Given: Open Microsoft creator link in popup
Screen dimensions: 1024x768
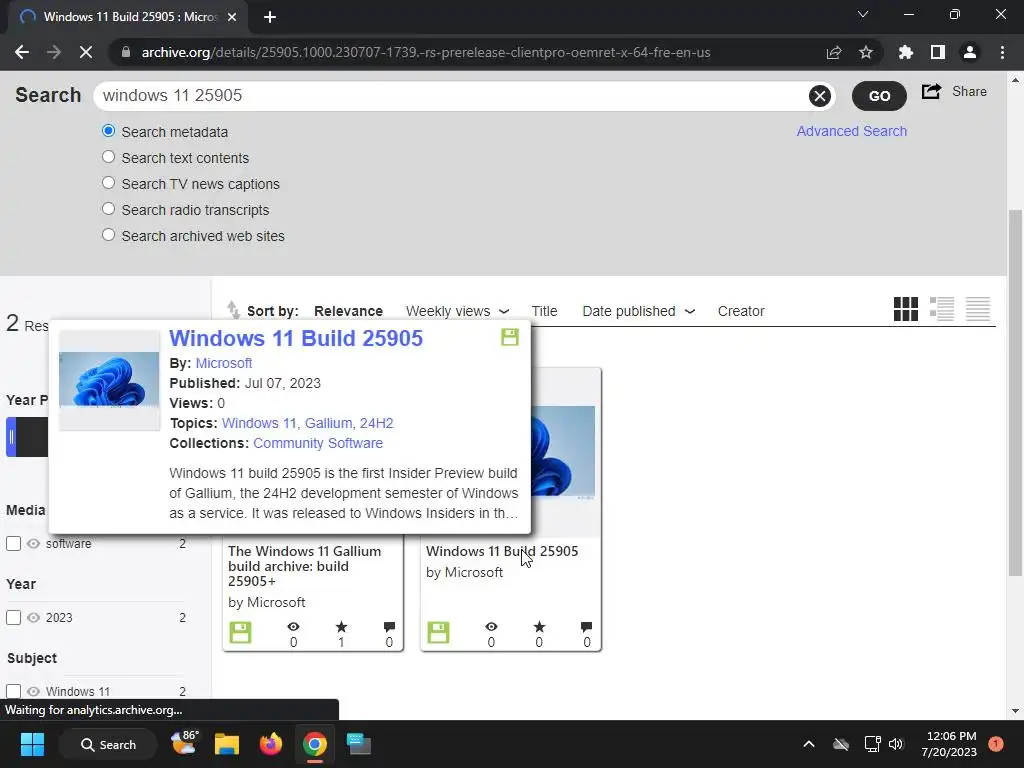Looking at the screenshot, I should point(223,363).
